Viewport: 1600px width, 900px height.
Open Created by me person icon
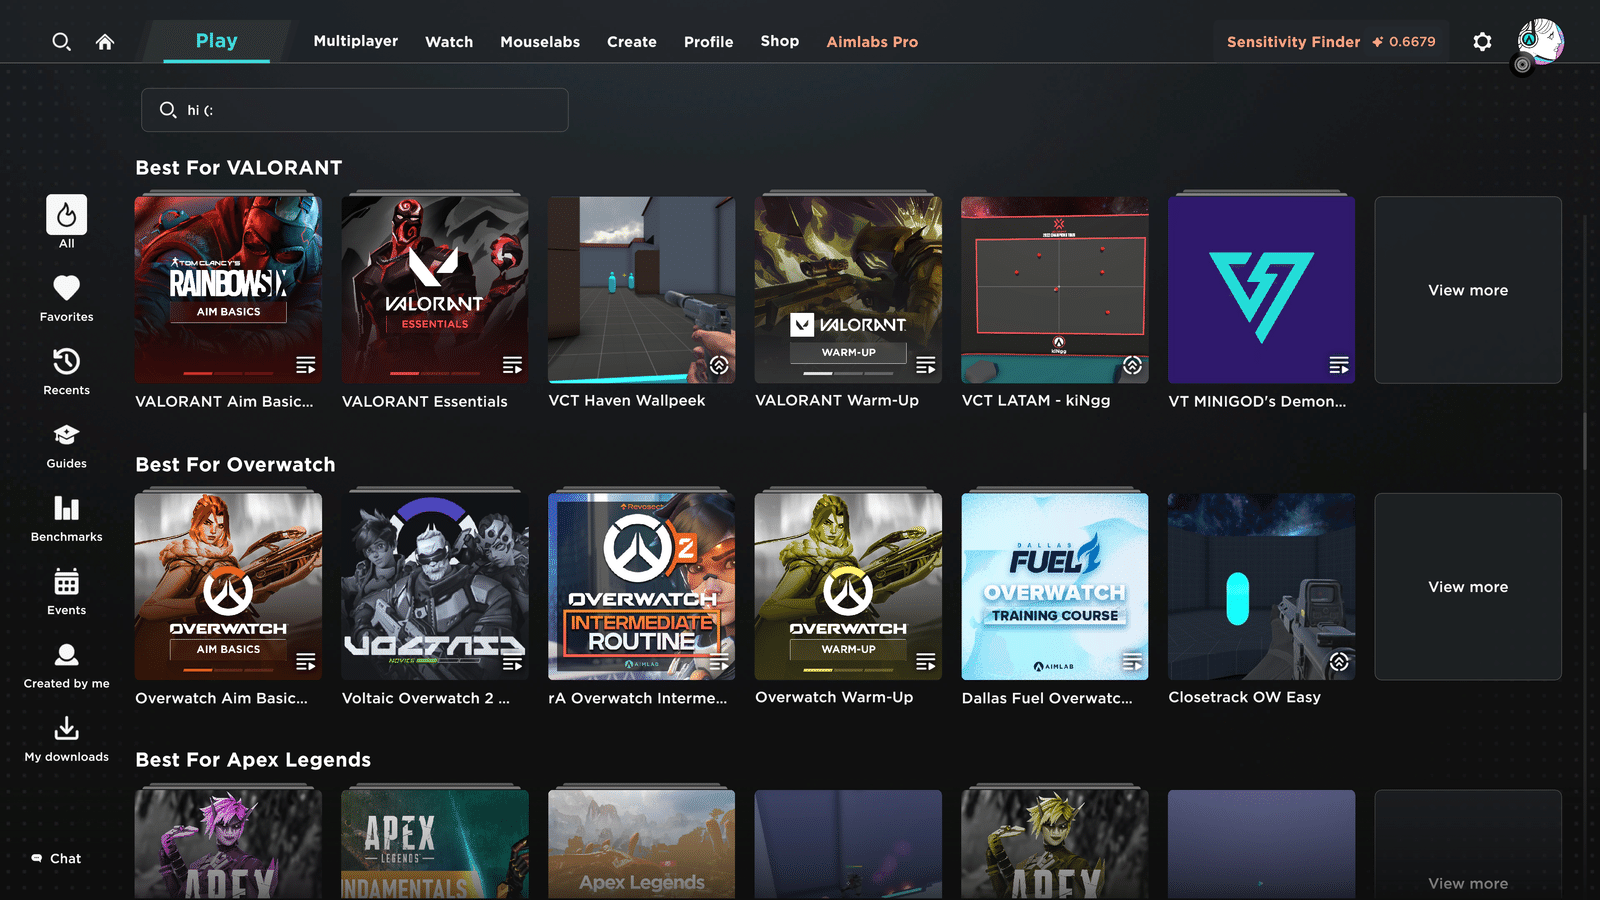[x=67, y=655]
